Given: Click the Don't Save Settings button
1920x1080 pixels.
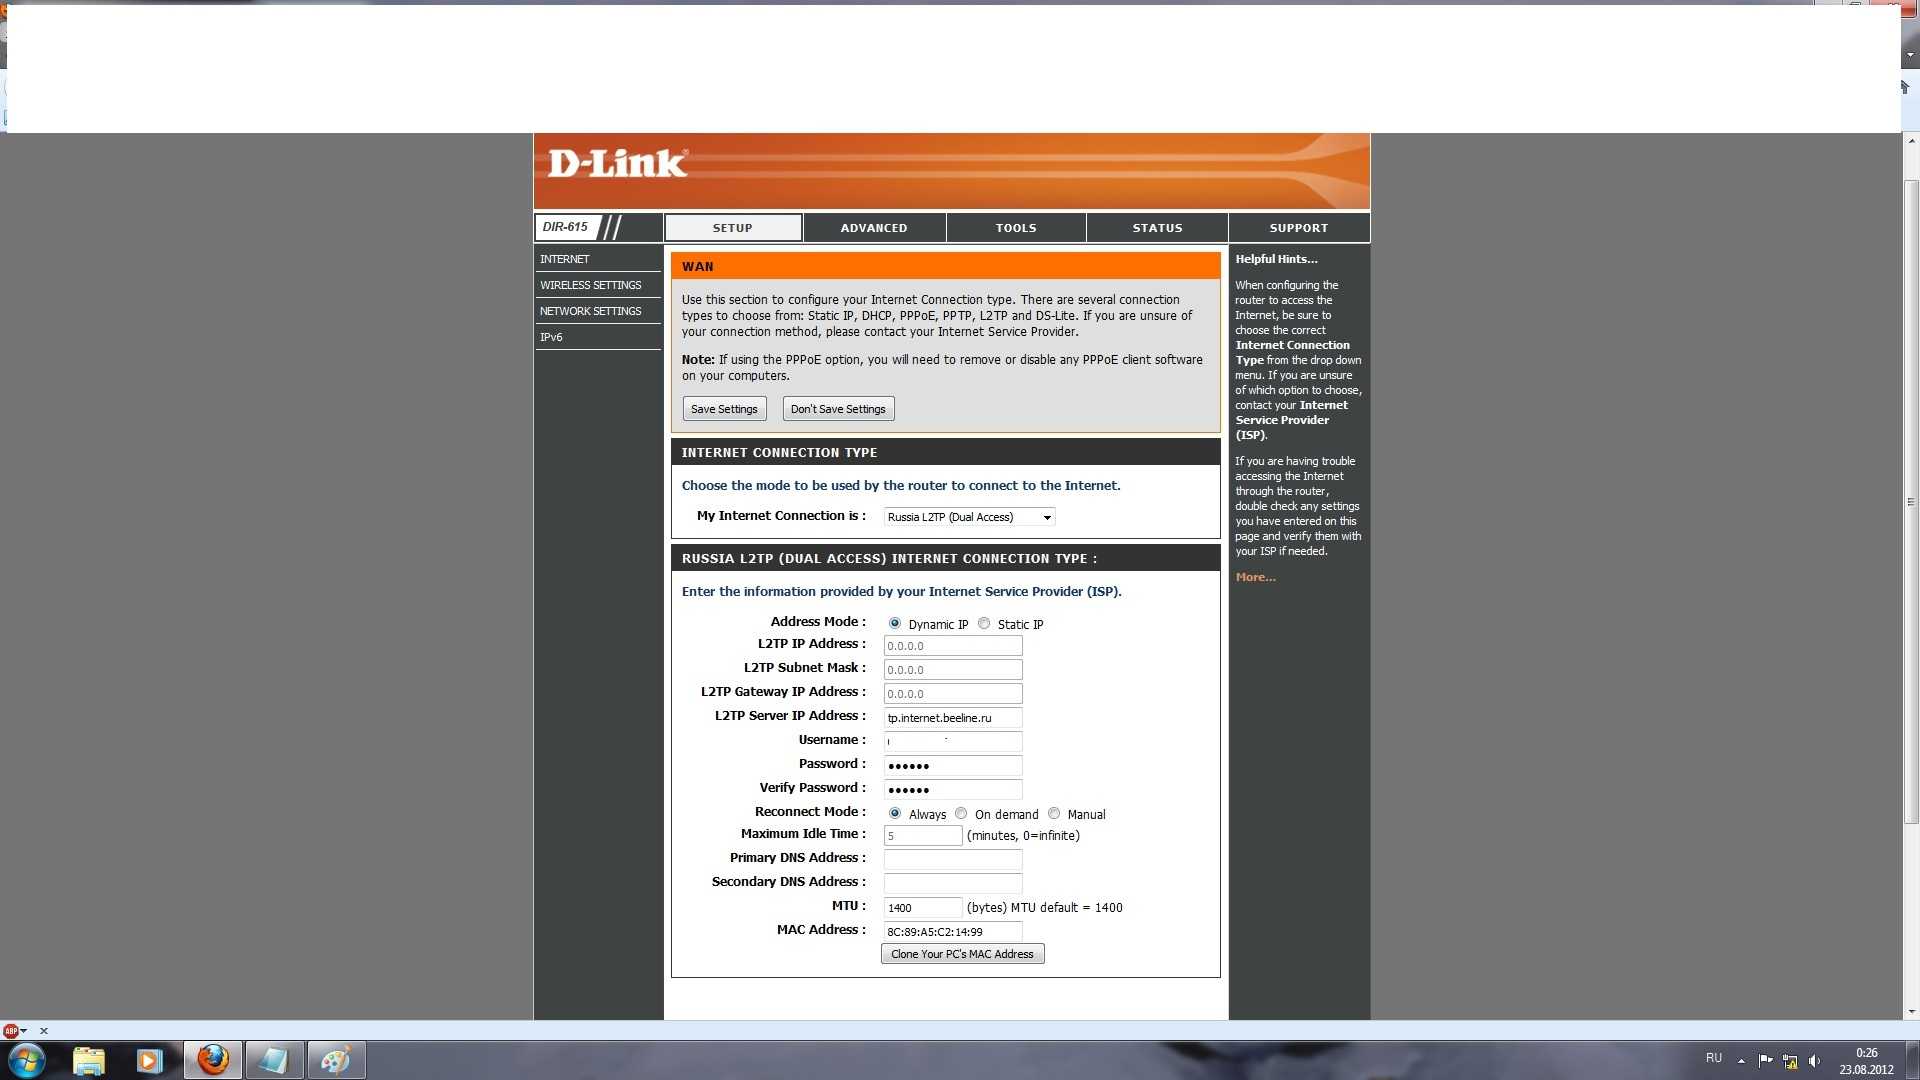Looking at the screenshot, I should (x=838, y=409).
